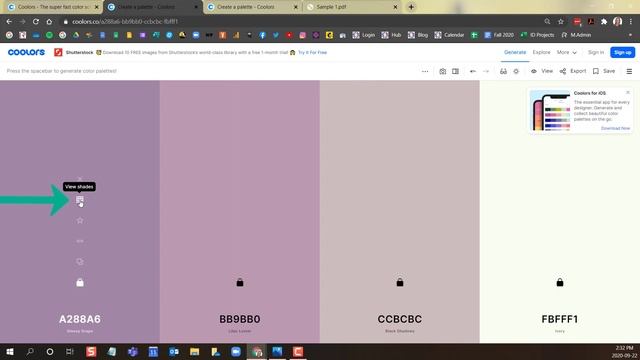Toggle the lock on the BB9BB0 color
This screenshot has height=360, width=640.
(x=240, y=282)
